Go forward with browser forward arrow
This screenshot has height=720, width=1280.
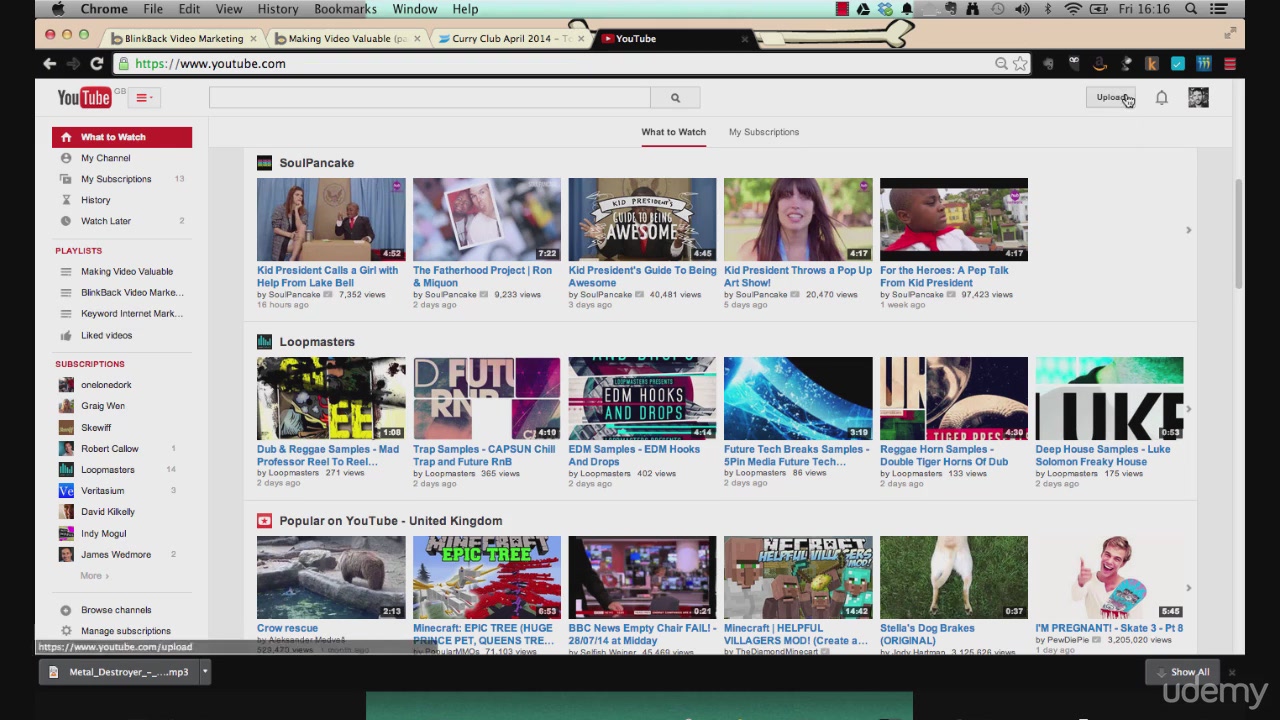coord(73,64)
